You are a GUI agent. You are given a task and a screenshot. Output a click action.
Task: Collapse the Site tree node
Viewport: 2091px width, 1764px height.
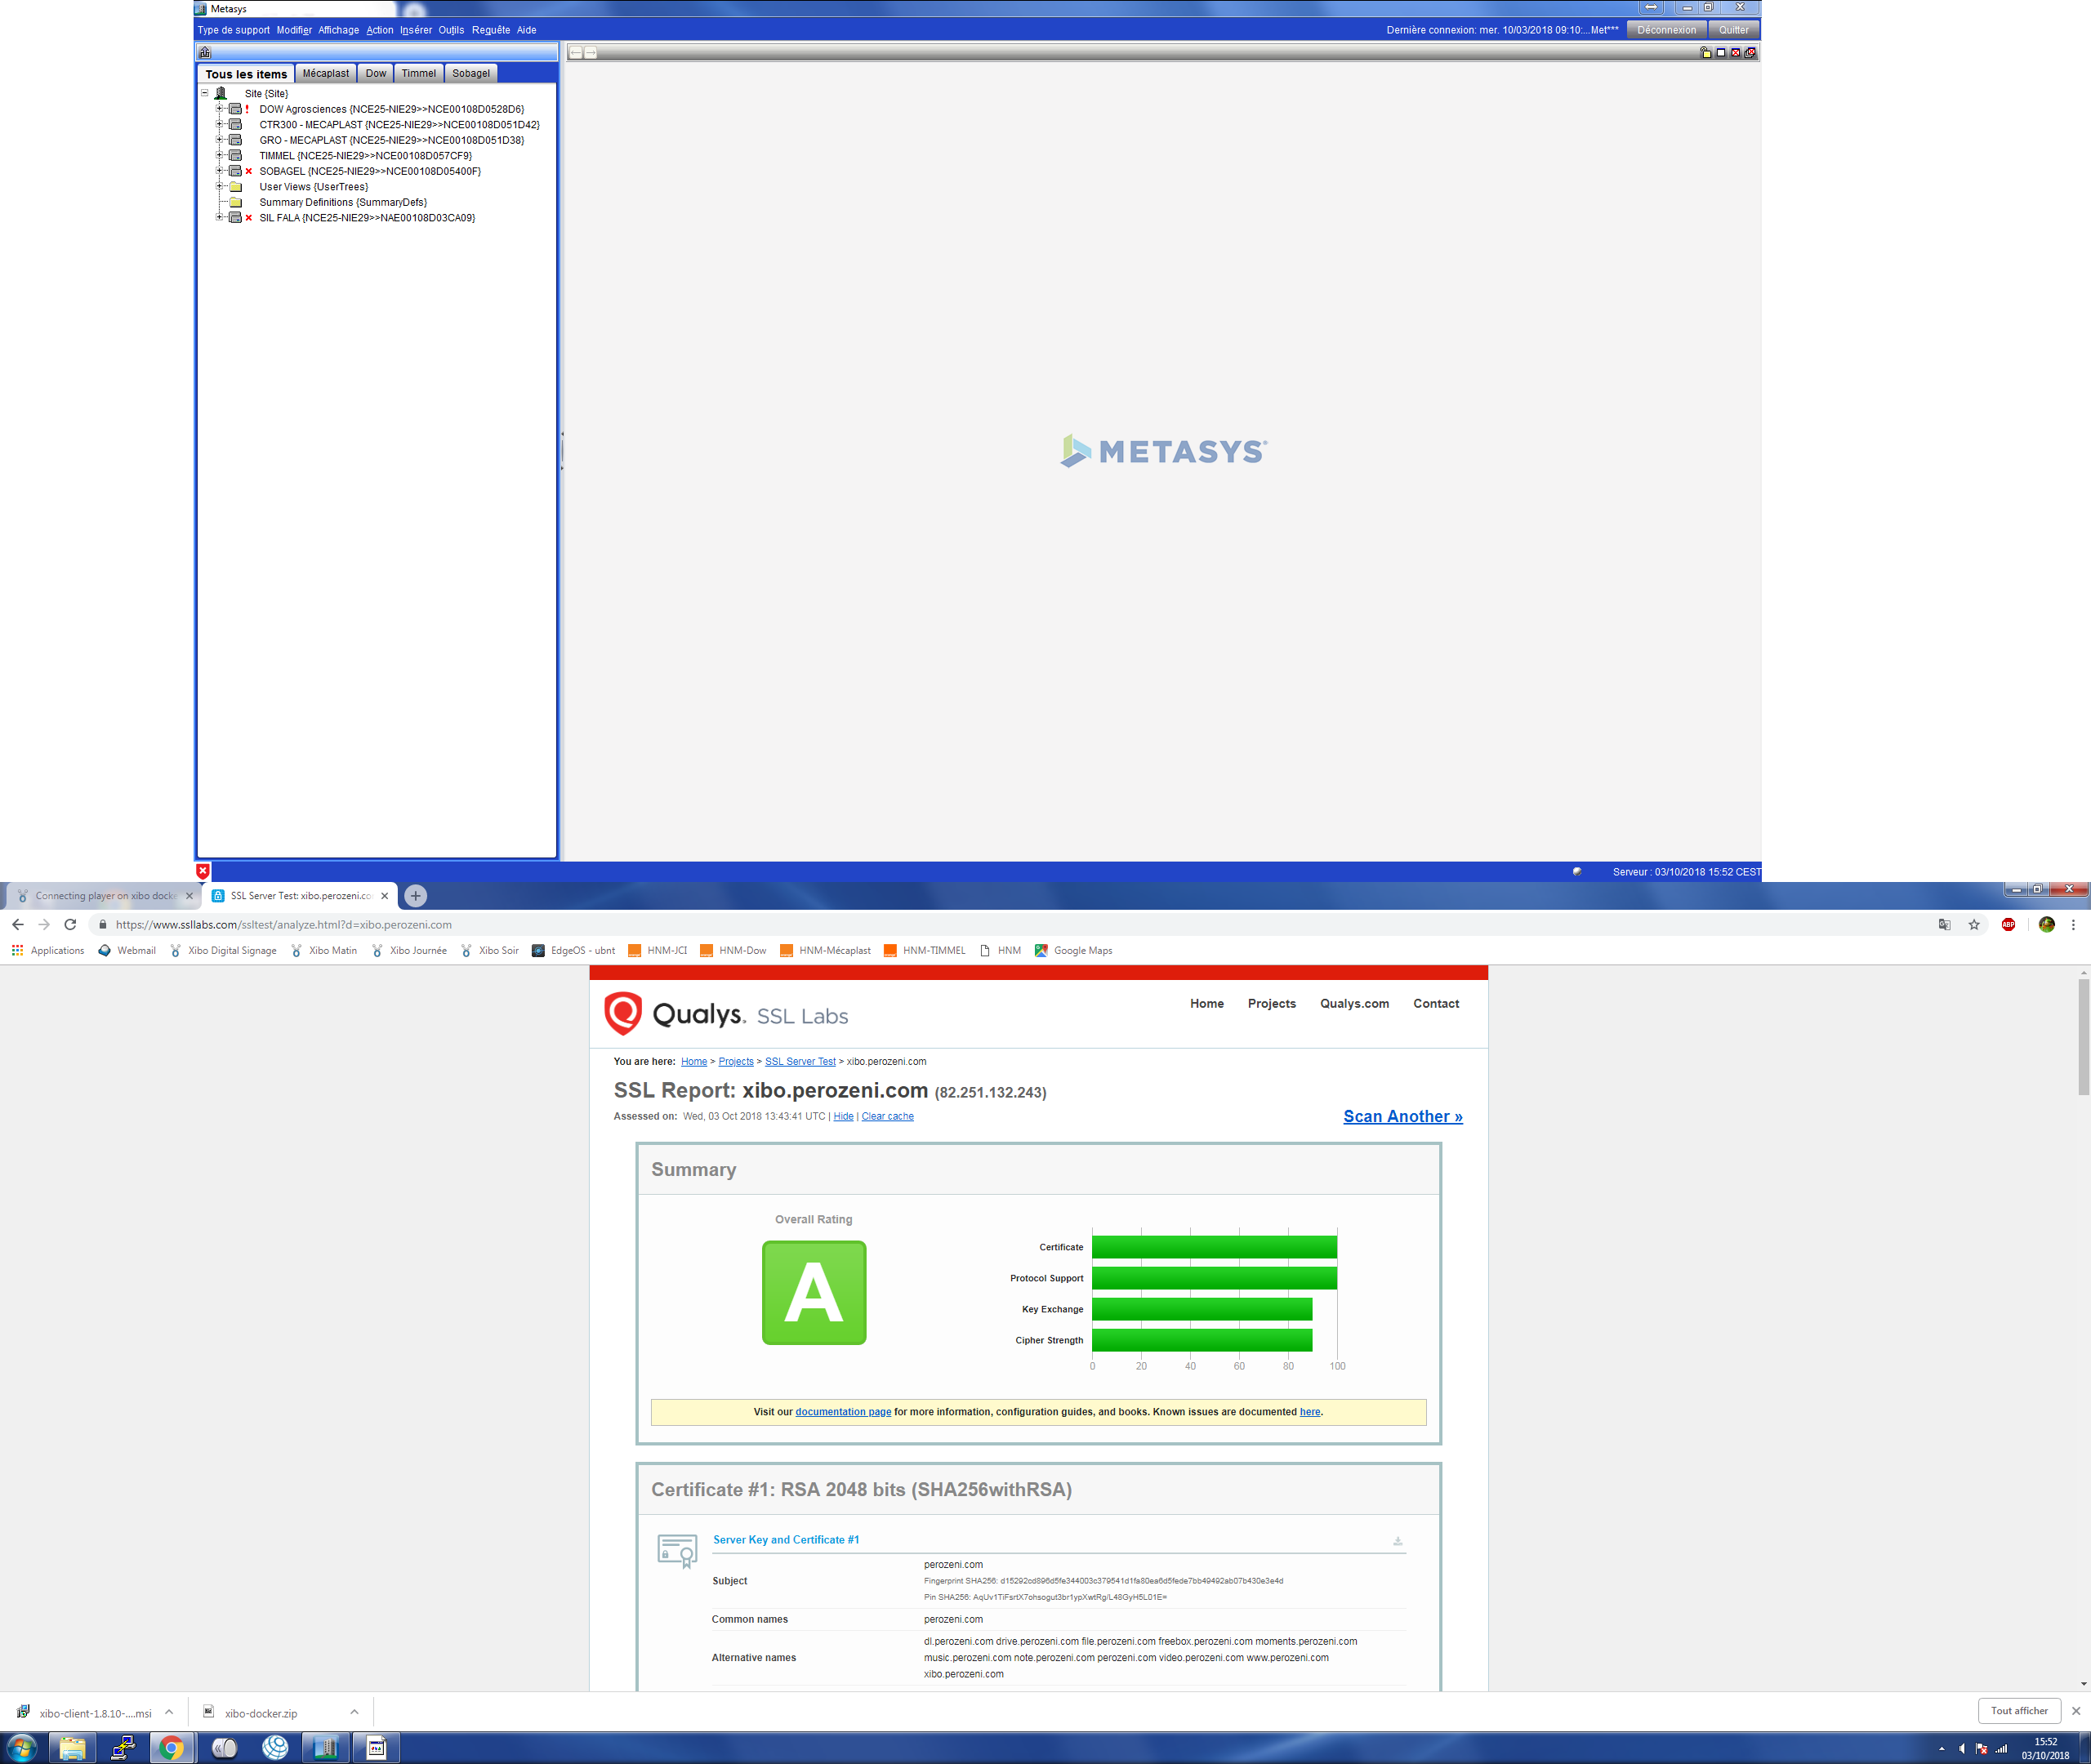[205, 93]
